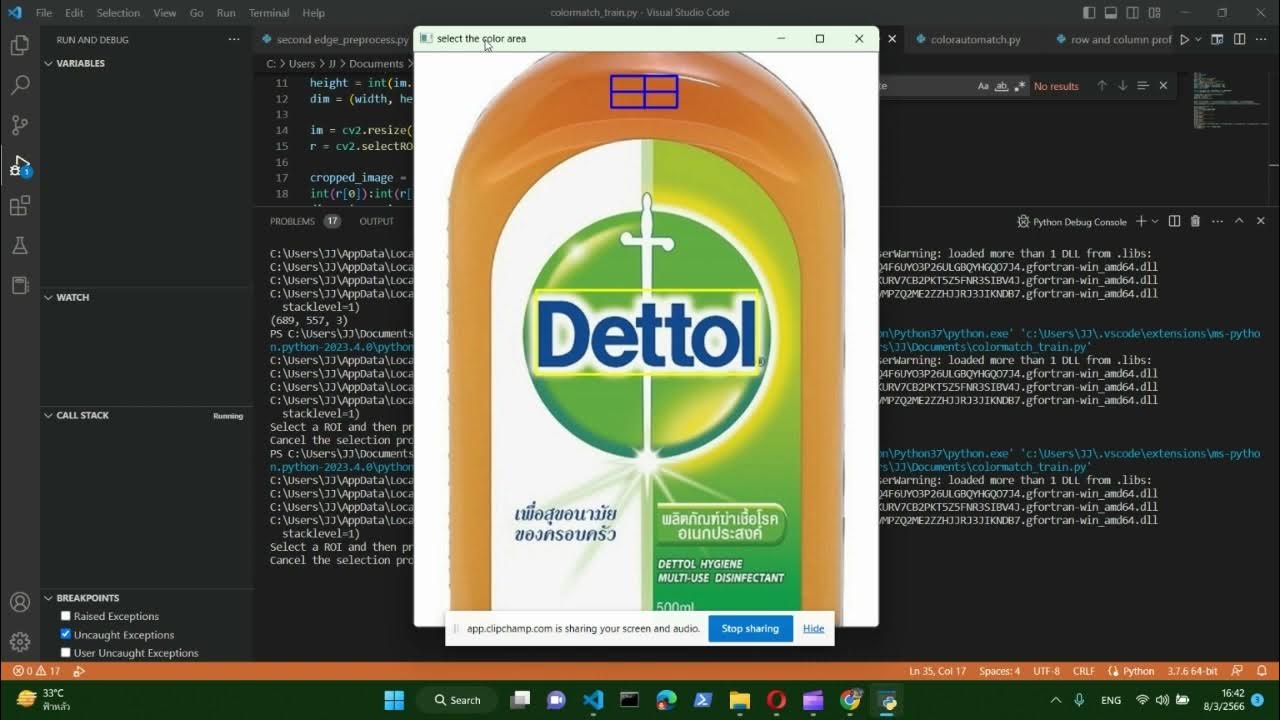Split the terminal panel

click(x=1174, y=221)
